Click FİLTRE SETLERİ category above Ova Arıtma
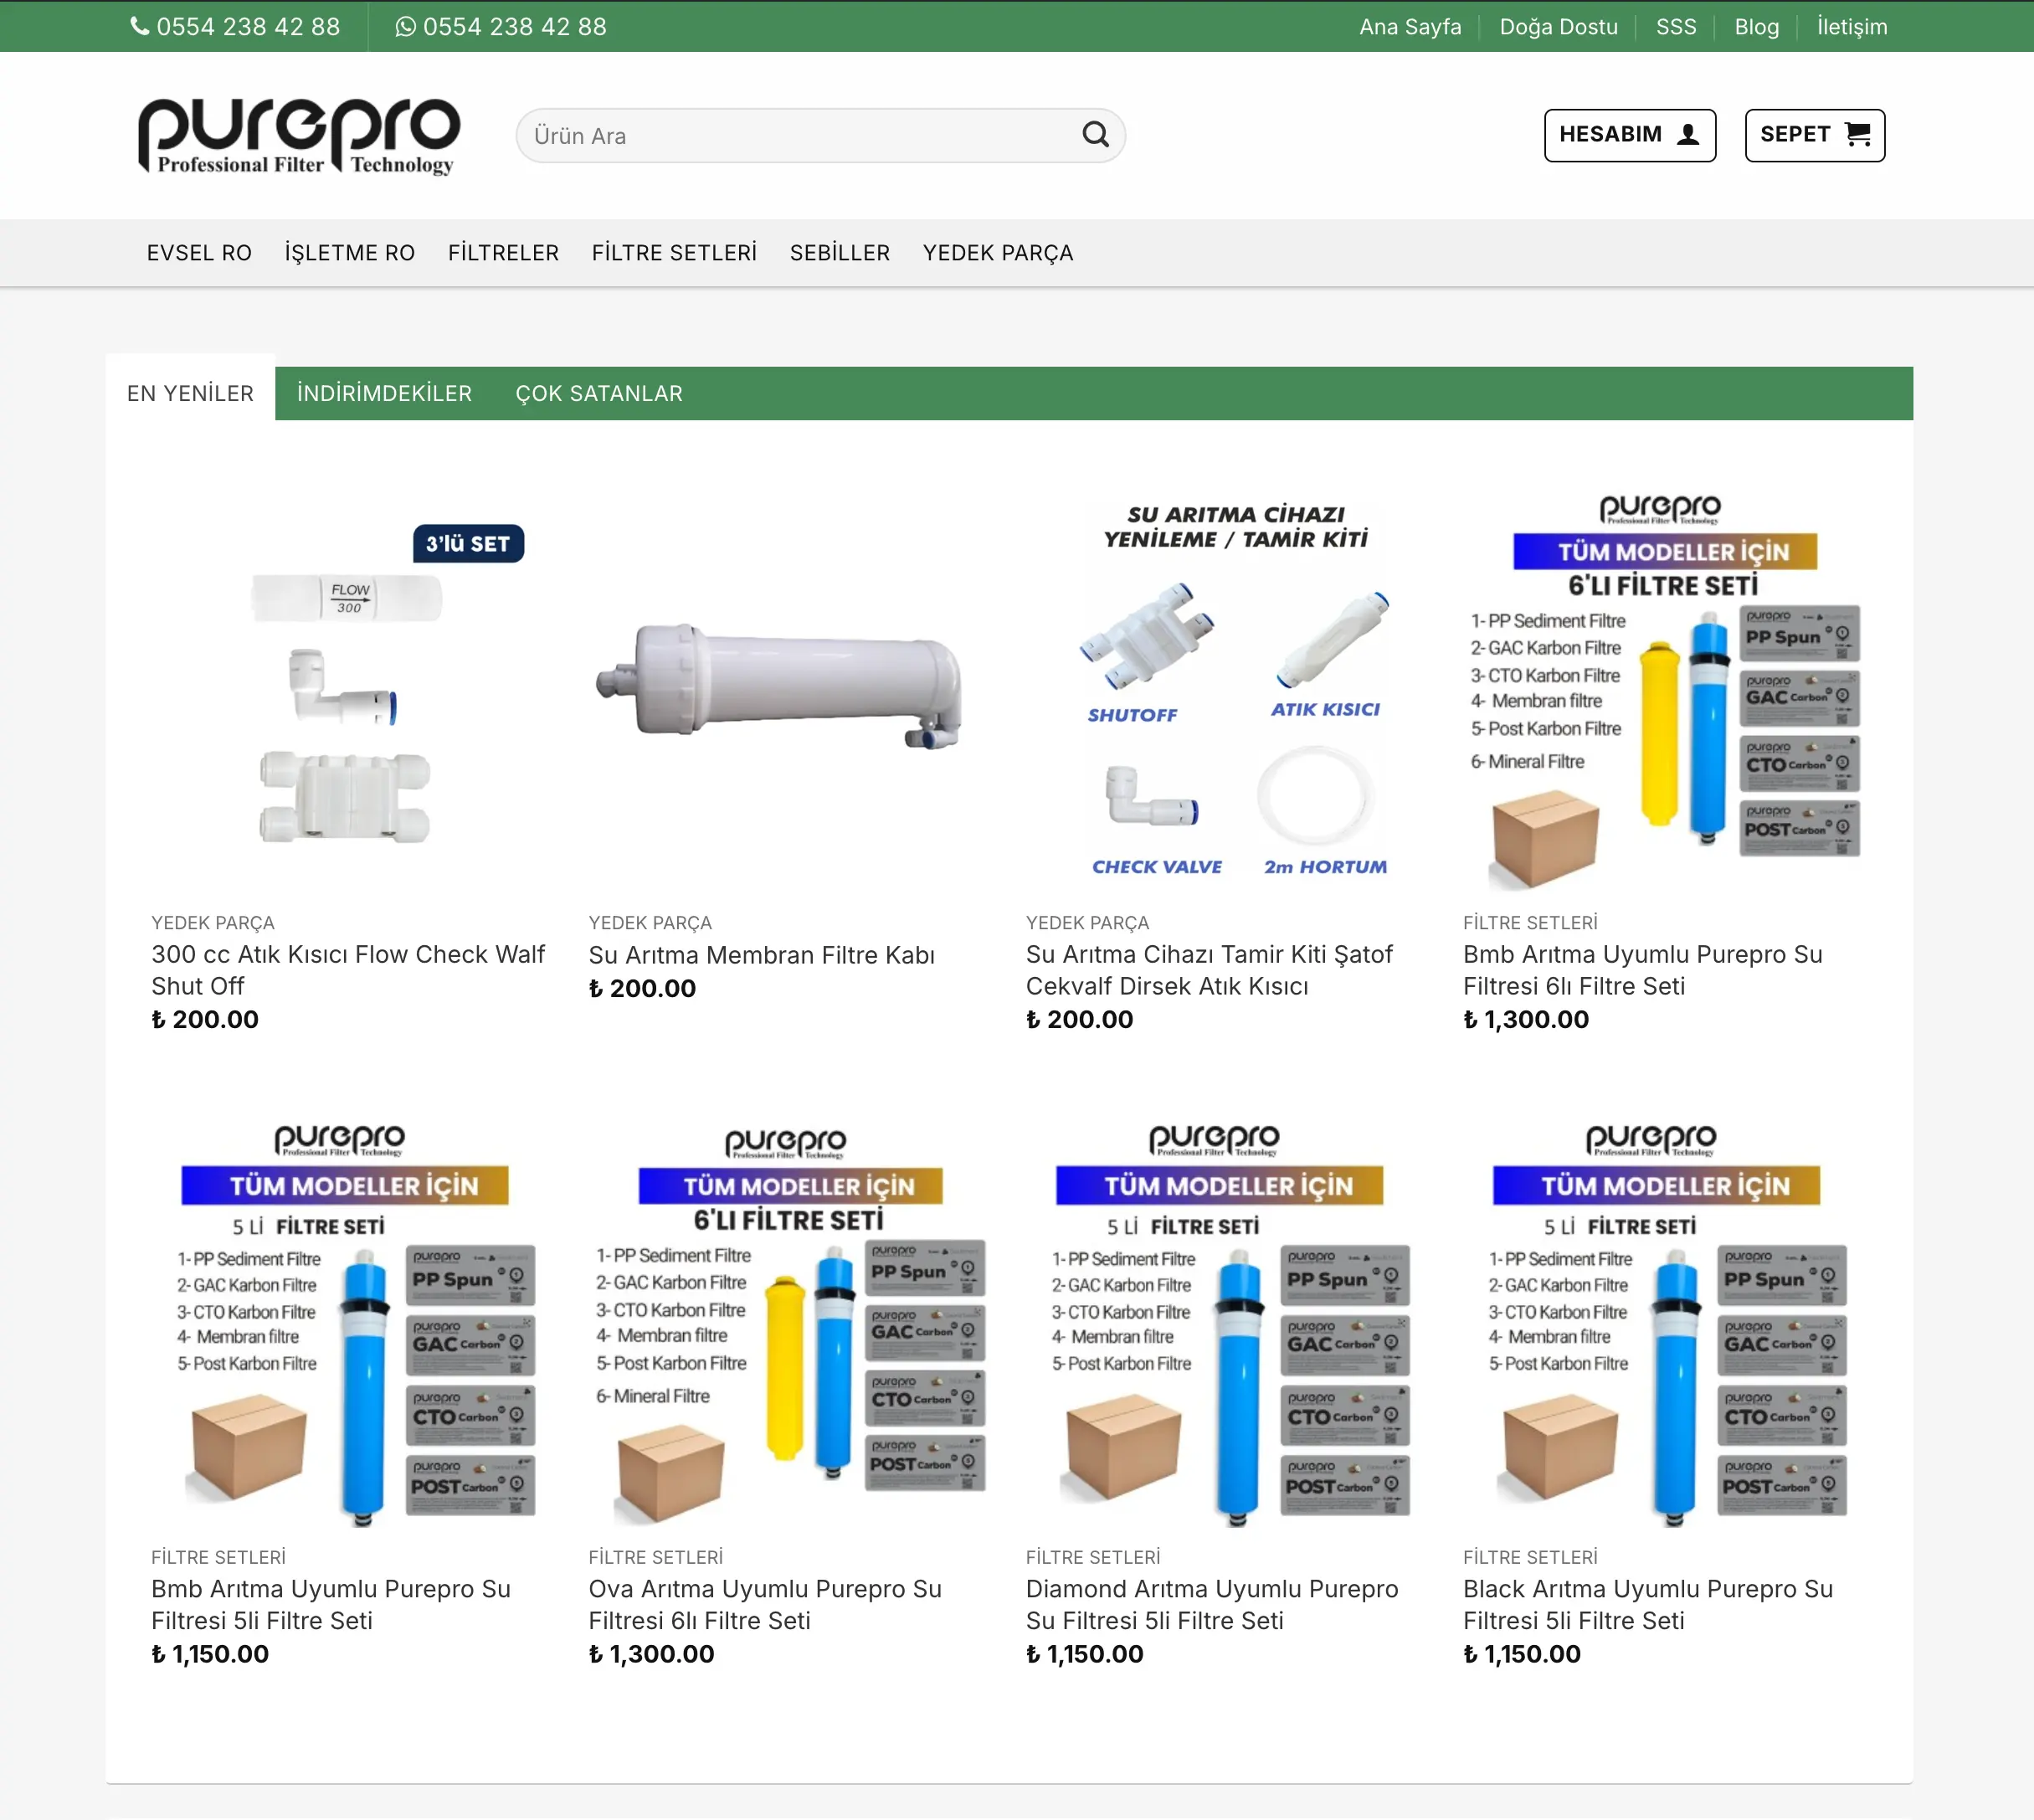 click(655, 1557)
